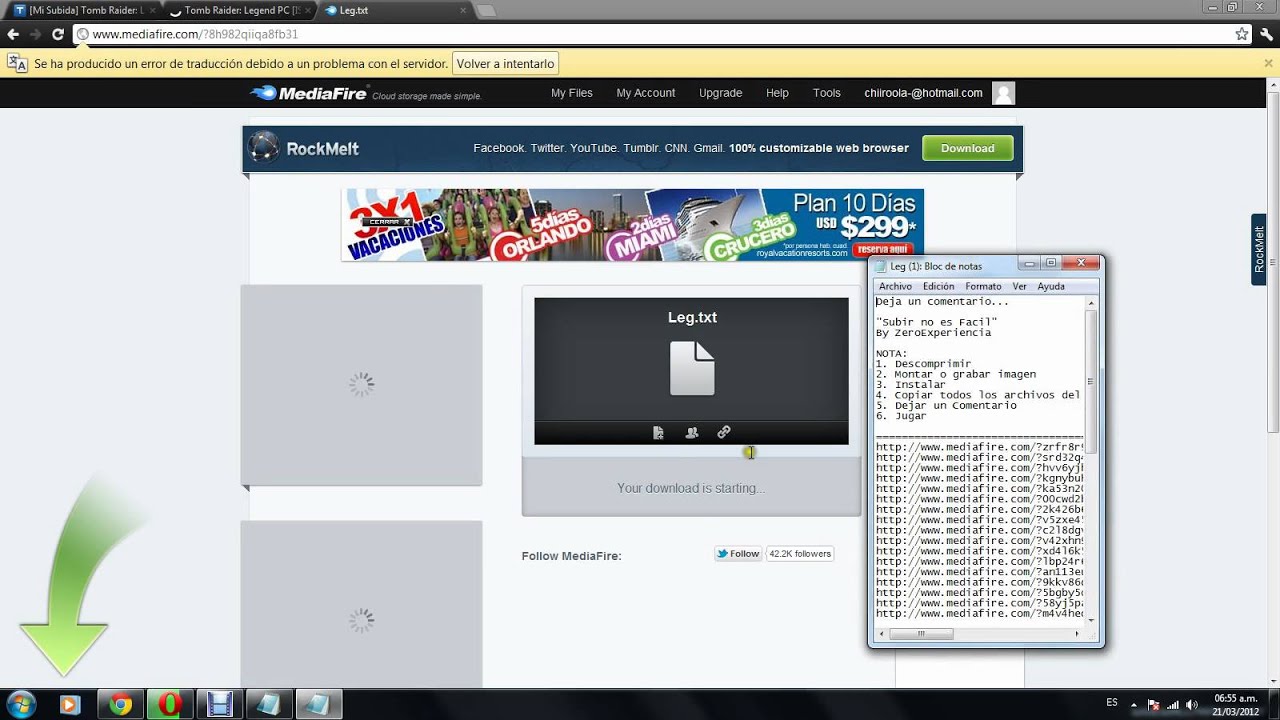This screenshot has width=1280, height=720.
Task: Show hidden system tray icons
Action: click(1134, 704)
